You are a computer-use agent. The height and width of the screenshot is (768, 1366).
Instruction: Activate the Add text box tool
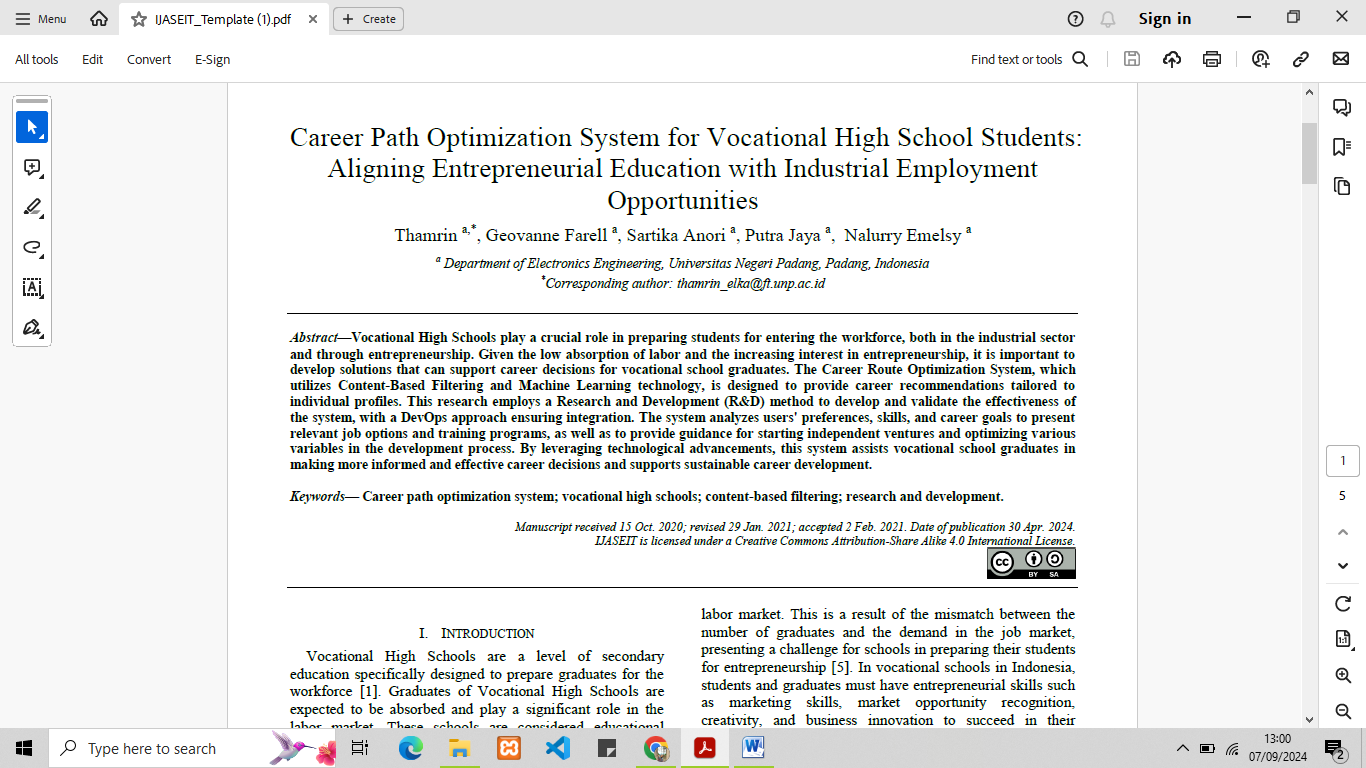tap(32, 288)
